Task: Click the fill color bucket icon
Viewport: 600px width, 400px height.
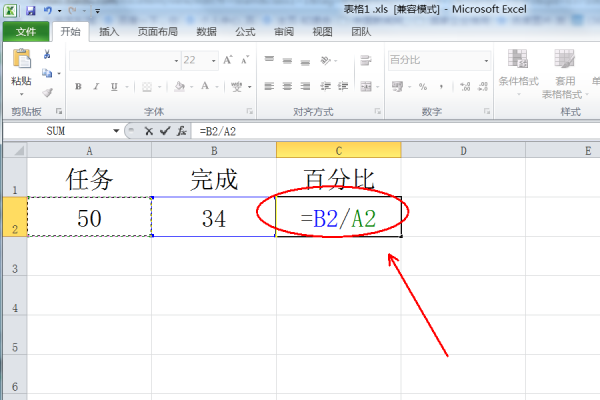Action: pos(179,87)
